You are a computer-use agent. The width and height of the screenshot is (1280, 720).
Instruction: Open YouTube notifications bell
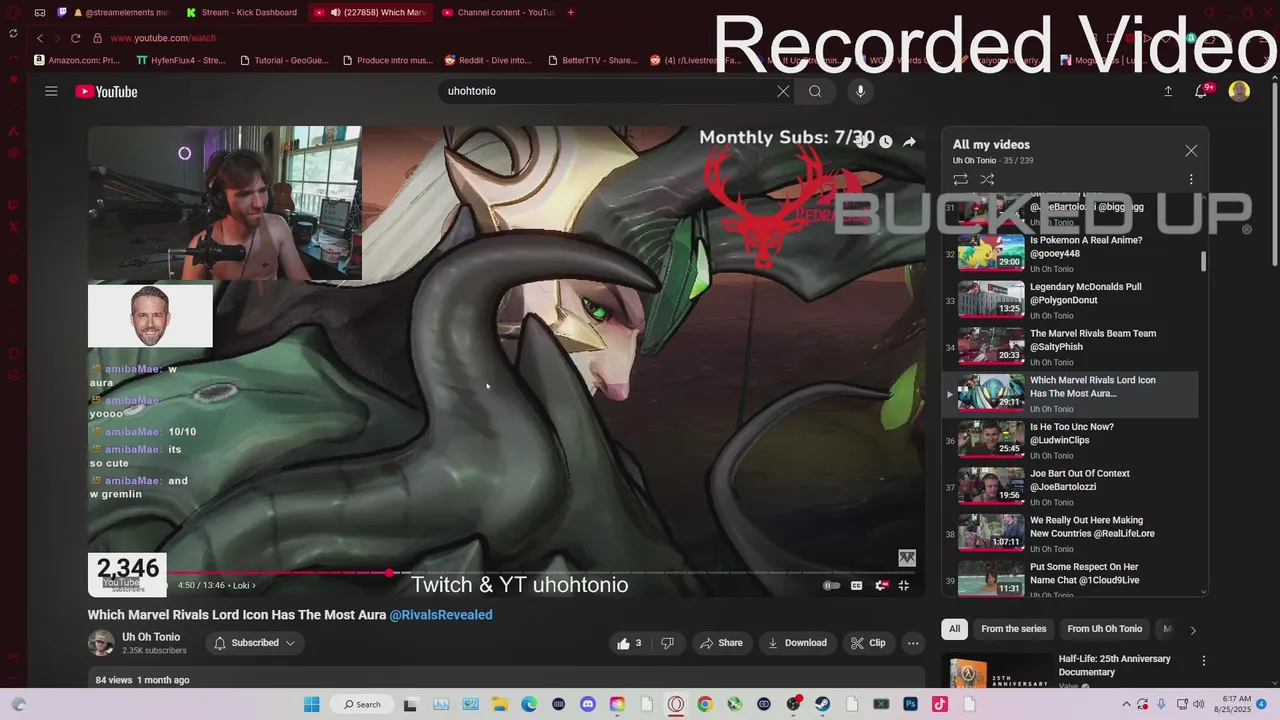click(x=1201, y=91)
